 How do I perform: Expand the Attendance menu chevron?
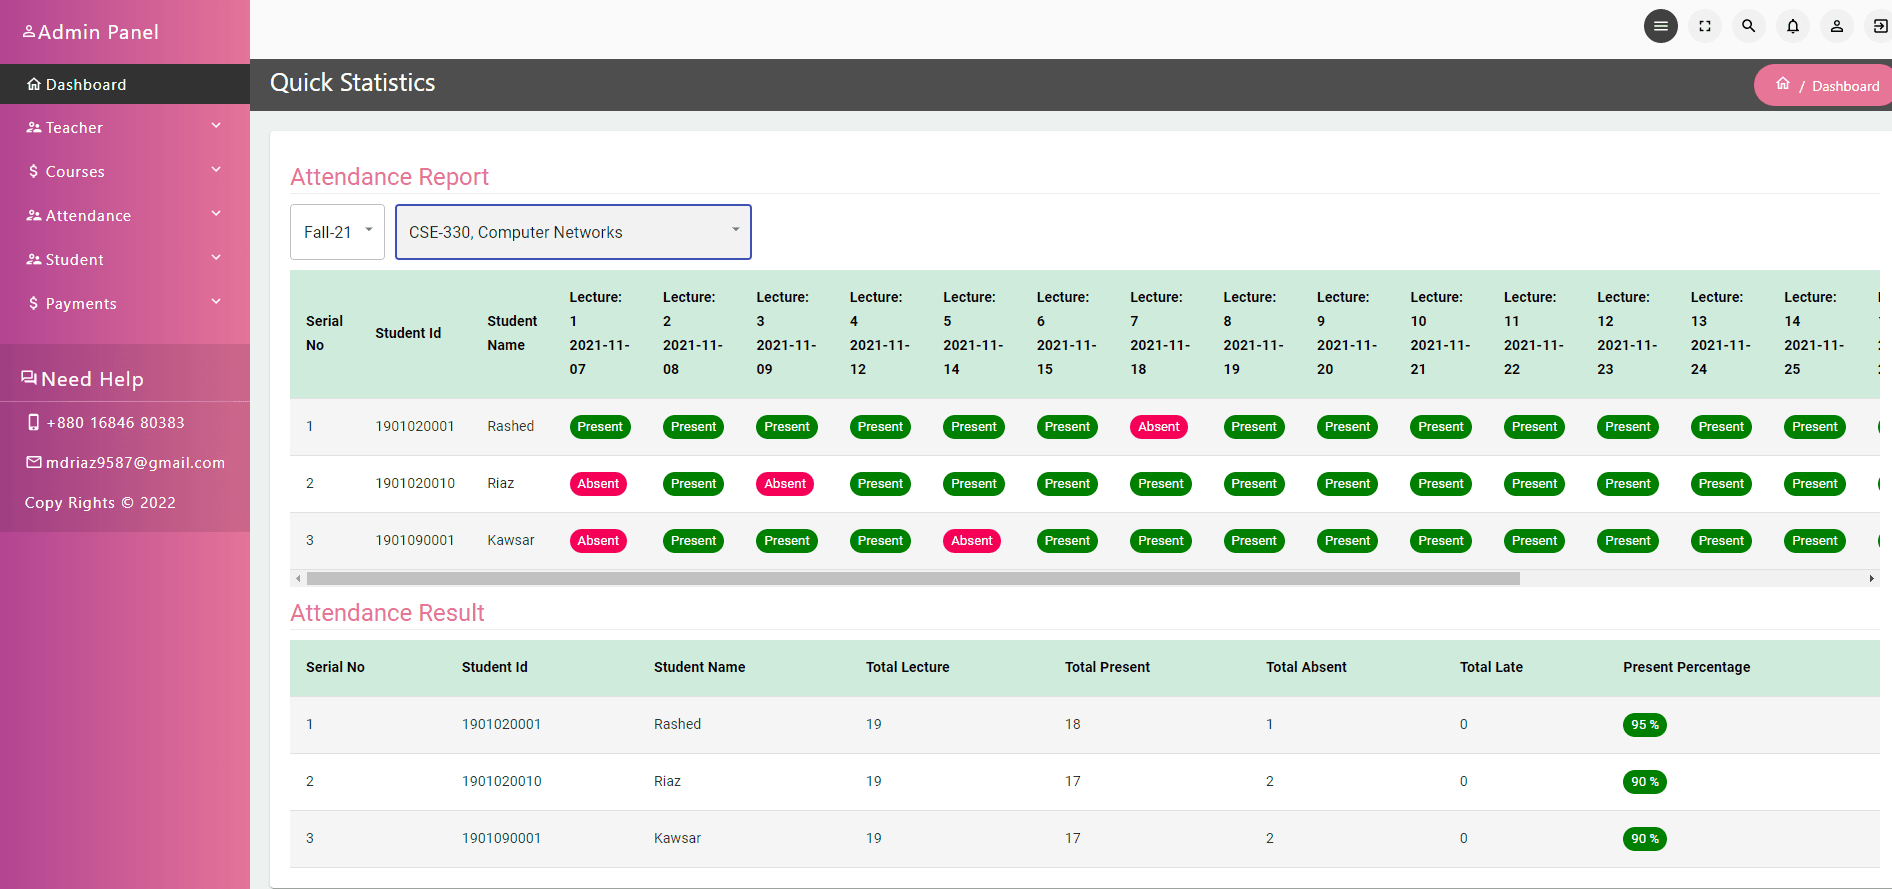[216, 214]
